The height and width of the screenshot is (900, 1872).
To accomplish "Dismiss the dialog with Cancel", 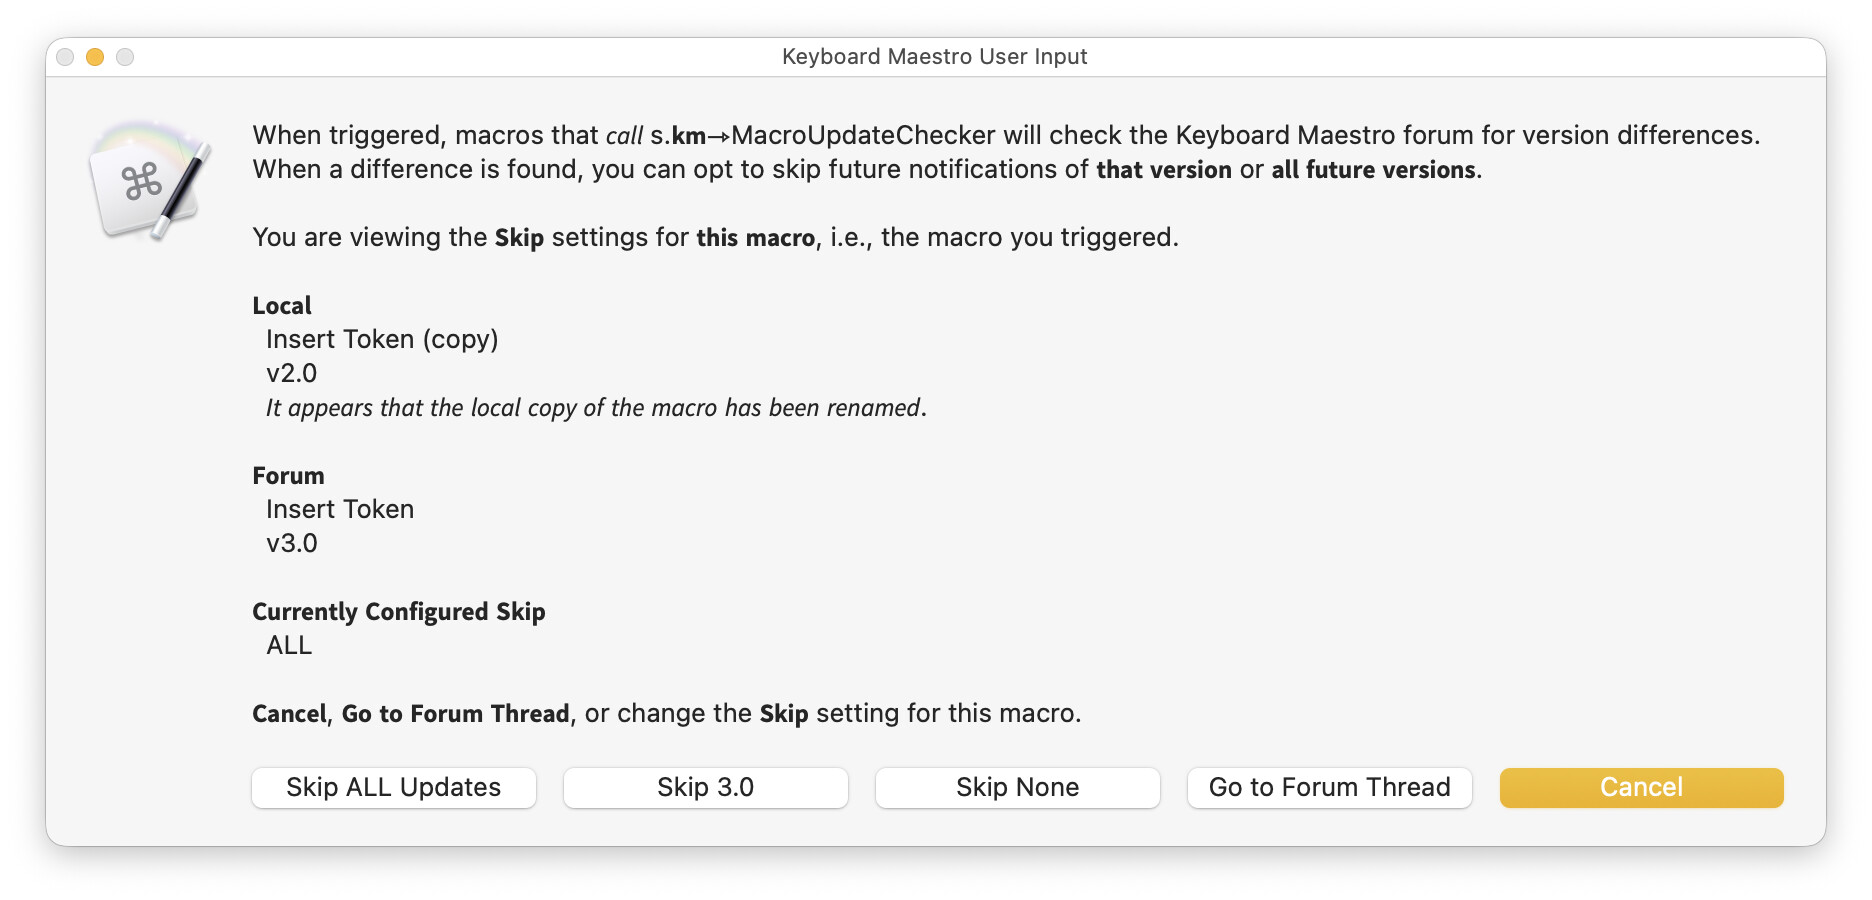I will coord(1641,787).
